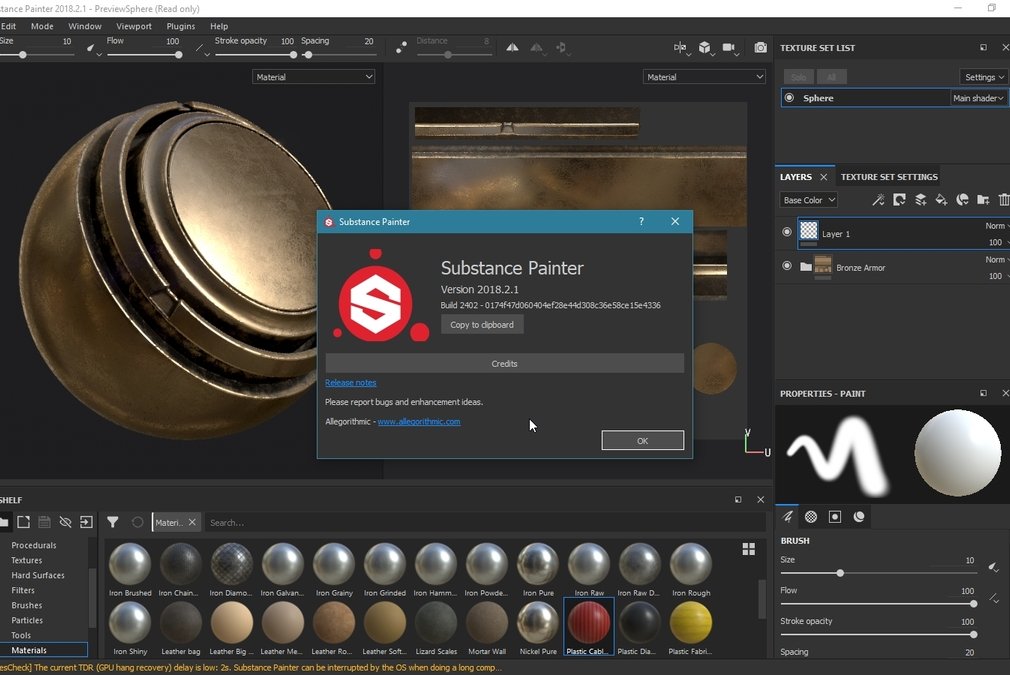
Task: Toggle Layer 1 visibility eye
Action: [x=786, y=232]
